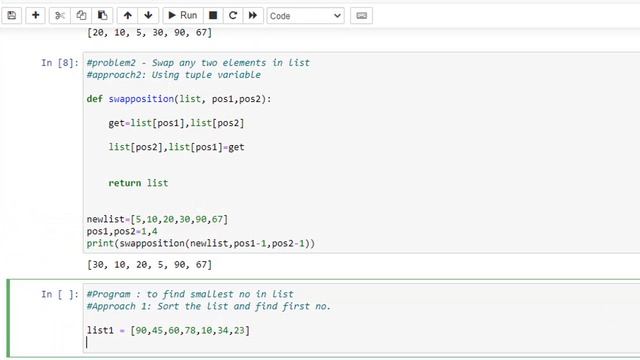
Task: Click the '#Program : to find smallest no' comment
Action: click(190, 294)
